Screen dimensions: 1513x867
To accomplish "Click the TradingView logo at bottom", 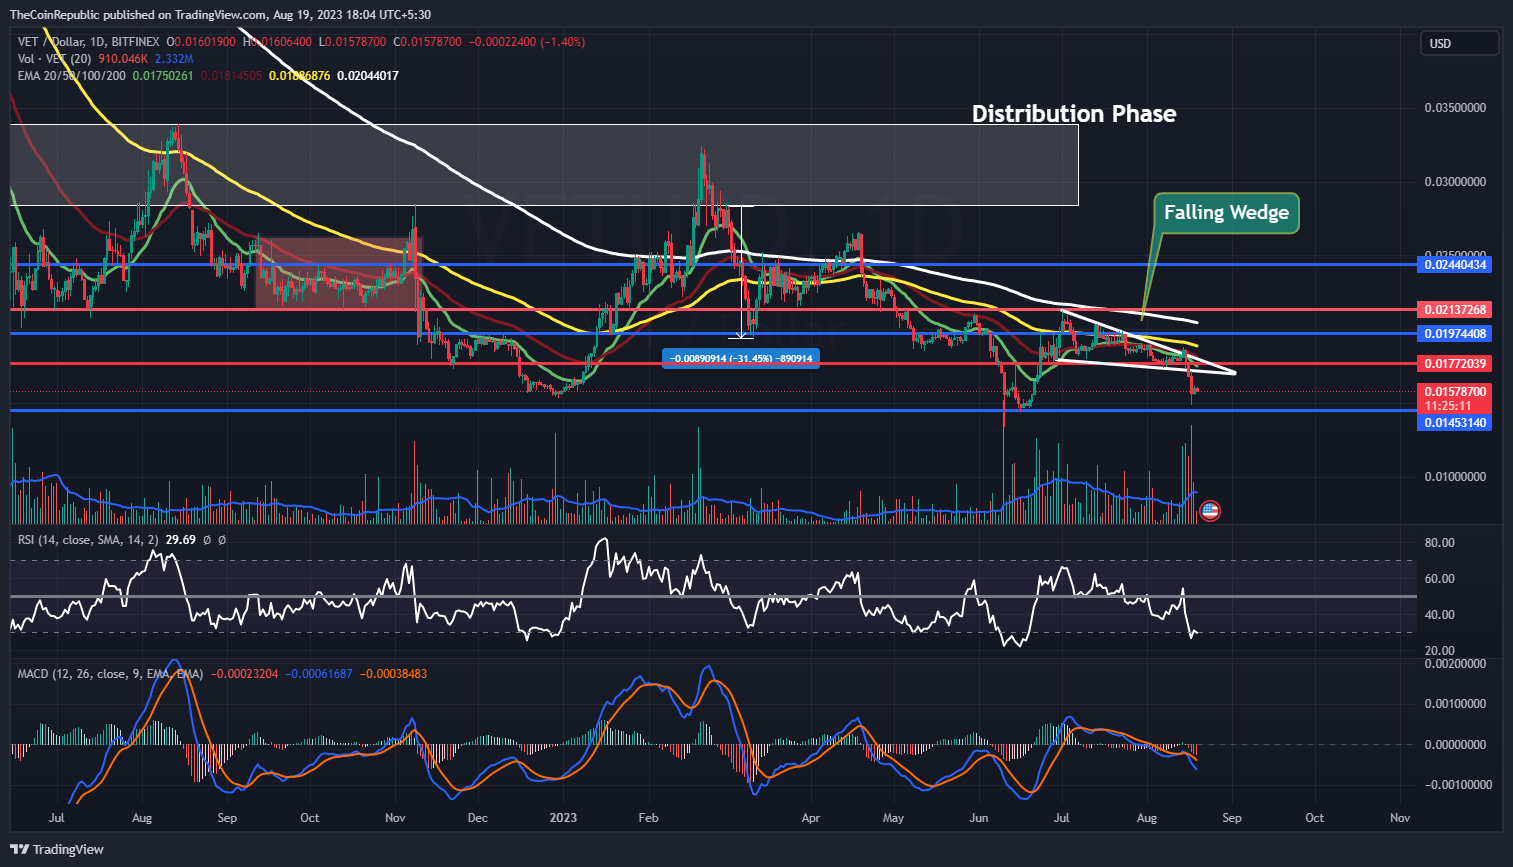I will pyautogui.click(x=57, y=849).
